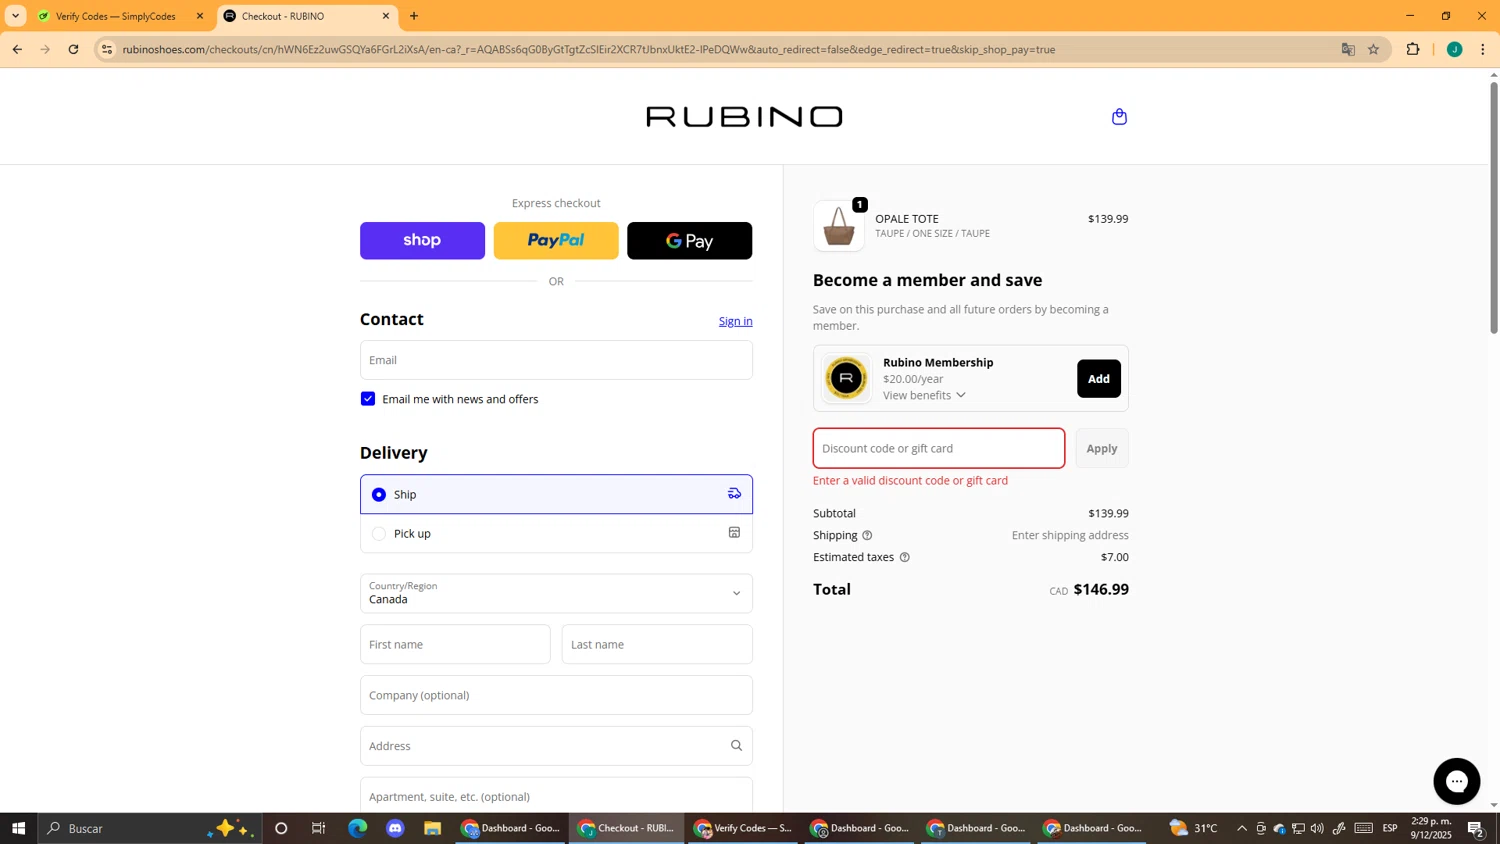Open Checkout - RUBI... taskbar window

627,828
